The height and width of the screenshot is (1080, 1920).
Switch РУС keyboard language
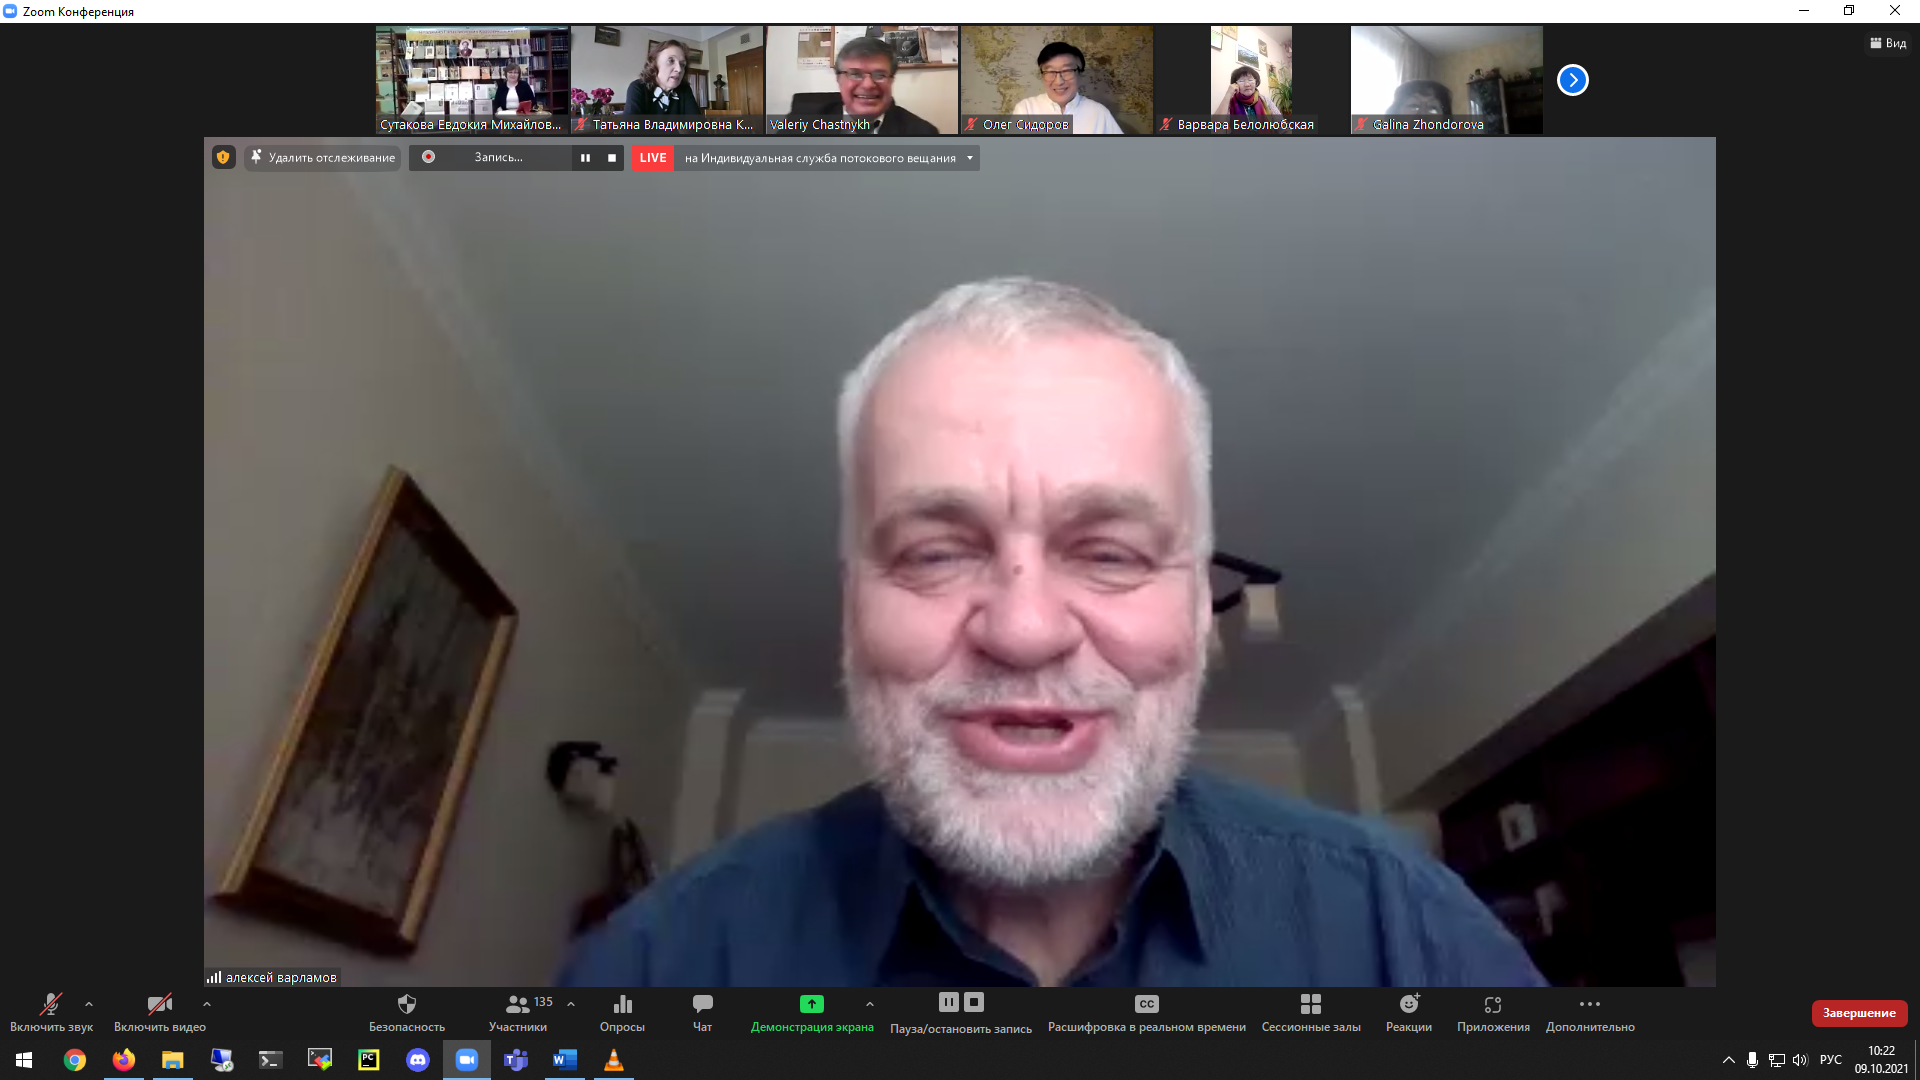(1831, 1060)
